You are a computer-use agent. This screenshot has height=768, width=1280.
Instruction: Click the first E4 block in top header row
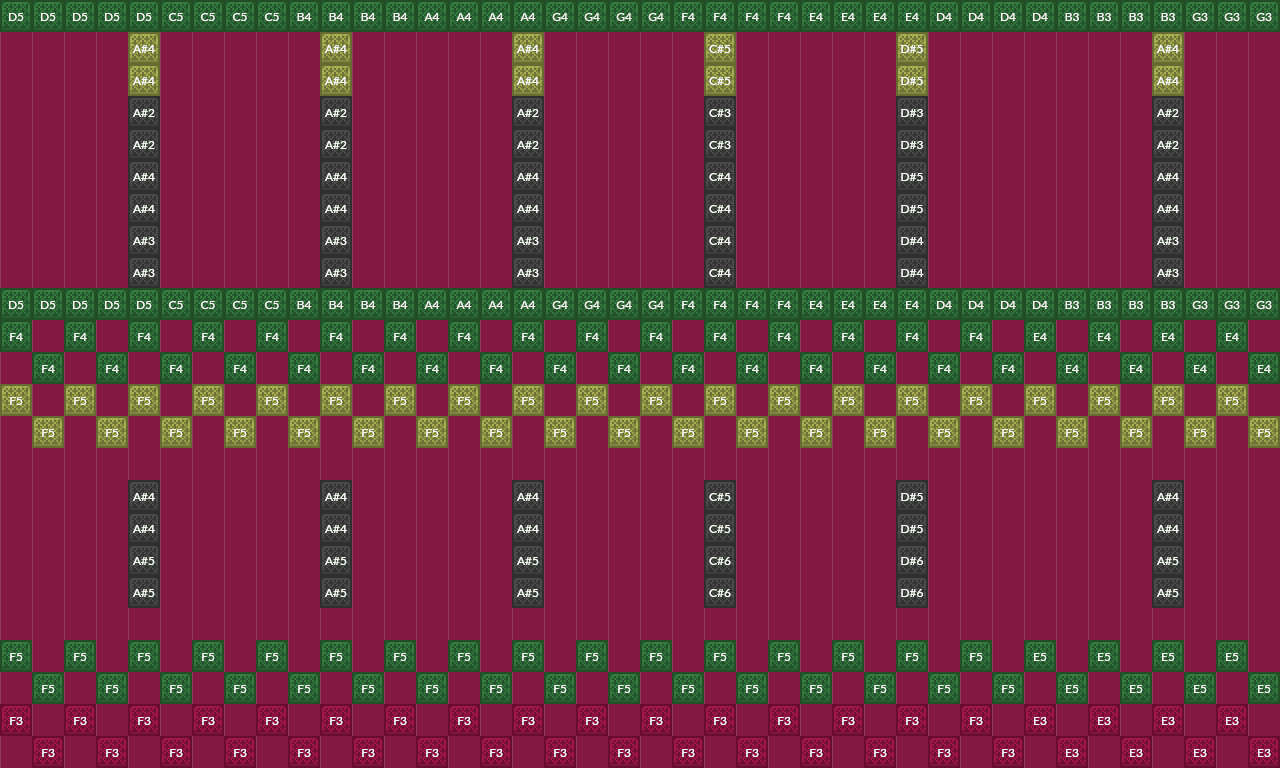[816, 16]
